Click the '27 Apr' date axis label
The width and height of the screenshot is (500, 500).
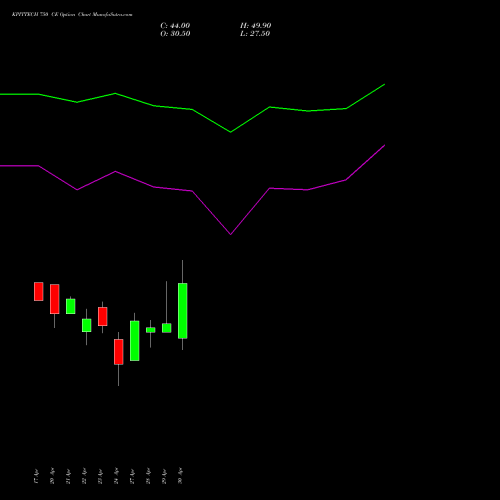click(x=132, y=476)
